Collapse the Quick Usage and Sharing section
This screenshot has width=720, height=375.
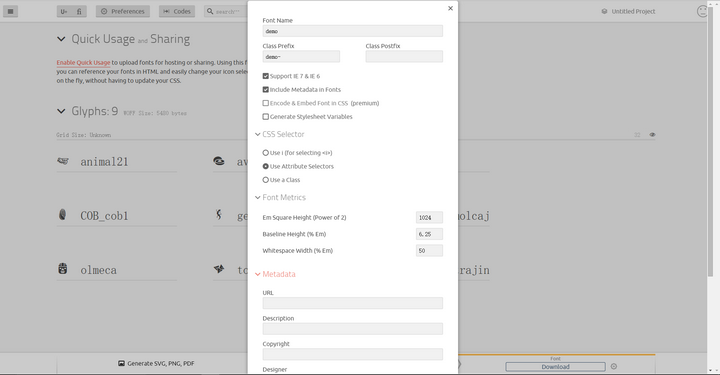pyautogui.click(x=61, y=39)
